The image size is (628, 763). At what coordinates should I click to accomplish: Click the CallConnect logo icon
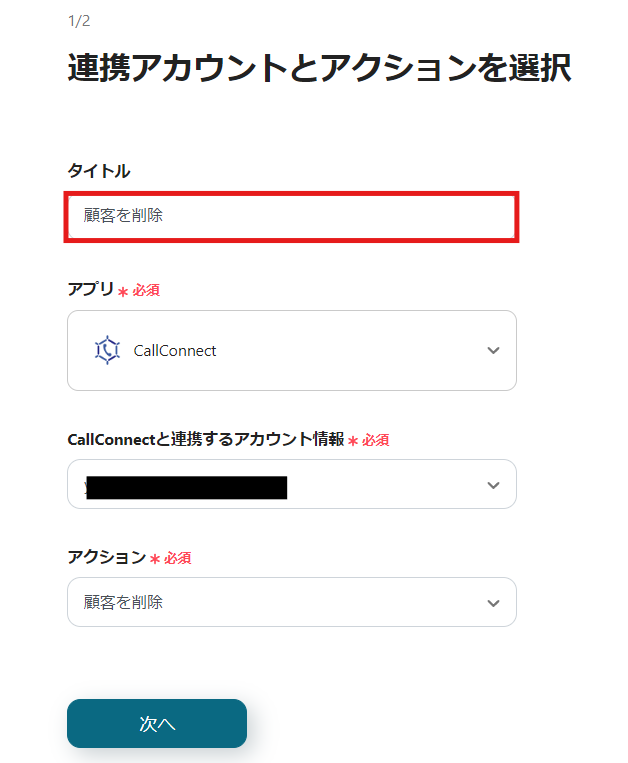click(107, 350)
